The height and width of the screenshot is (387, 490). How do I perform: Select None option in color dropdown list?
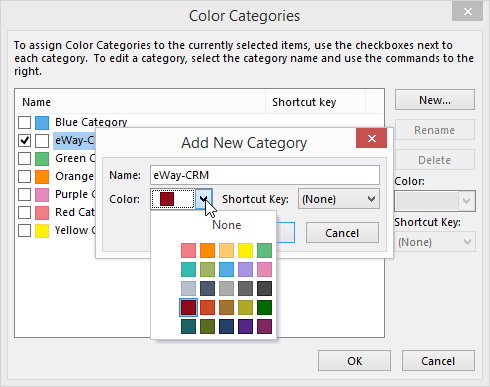(227, 225)
